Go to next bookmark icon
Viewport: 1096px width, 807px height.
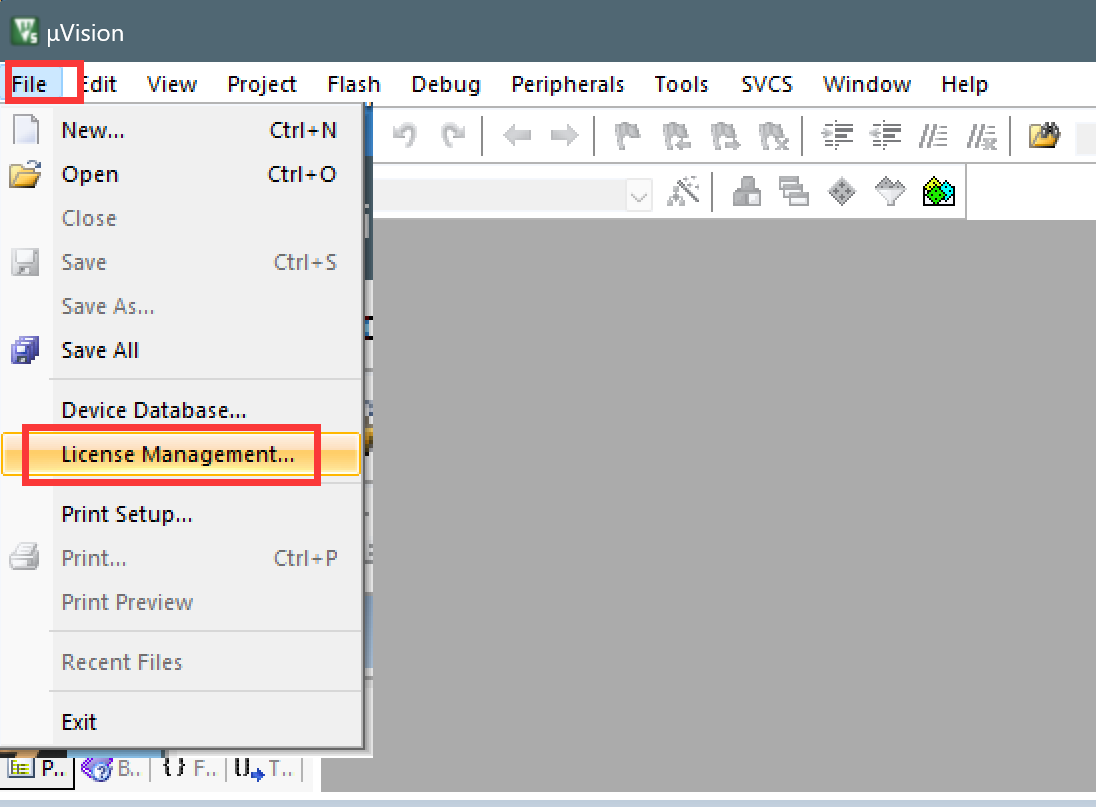click(724, 136)
